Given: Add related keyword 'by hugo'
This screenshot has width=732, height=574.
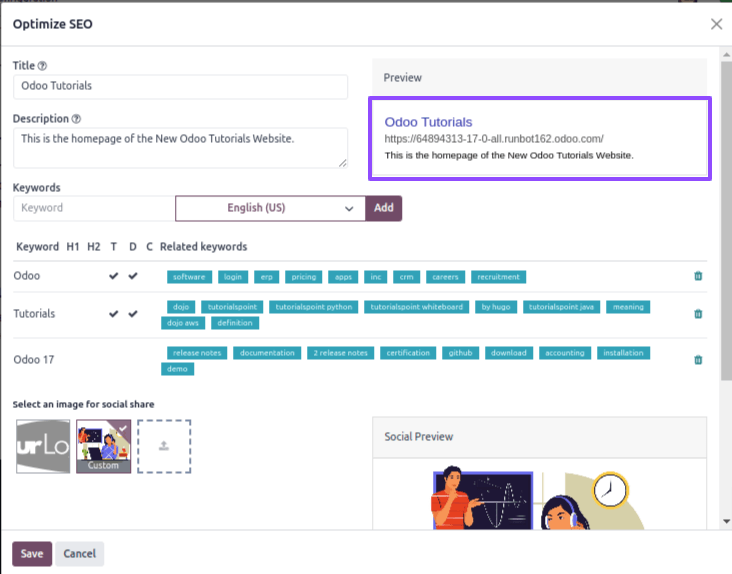Looking at the screenshot, I should tap(496, 307).
